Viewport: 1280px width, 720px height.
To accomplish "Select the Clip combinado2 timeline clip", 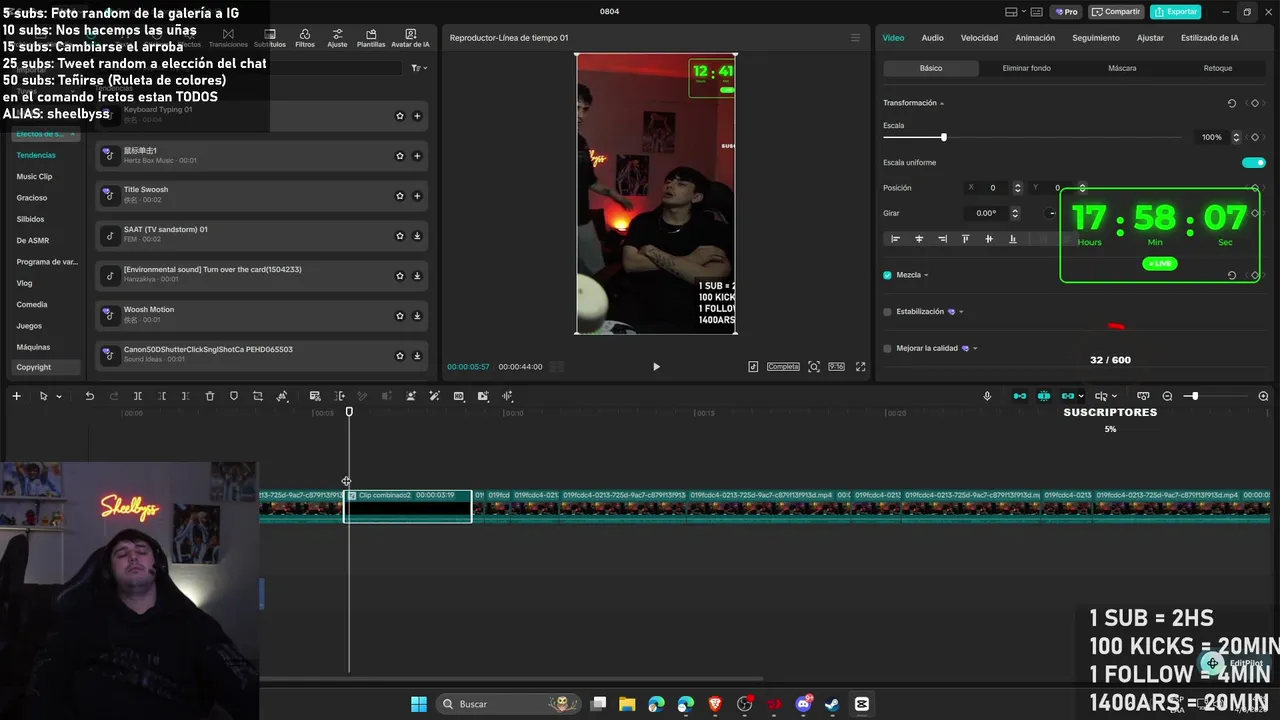I will [408, 506].
